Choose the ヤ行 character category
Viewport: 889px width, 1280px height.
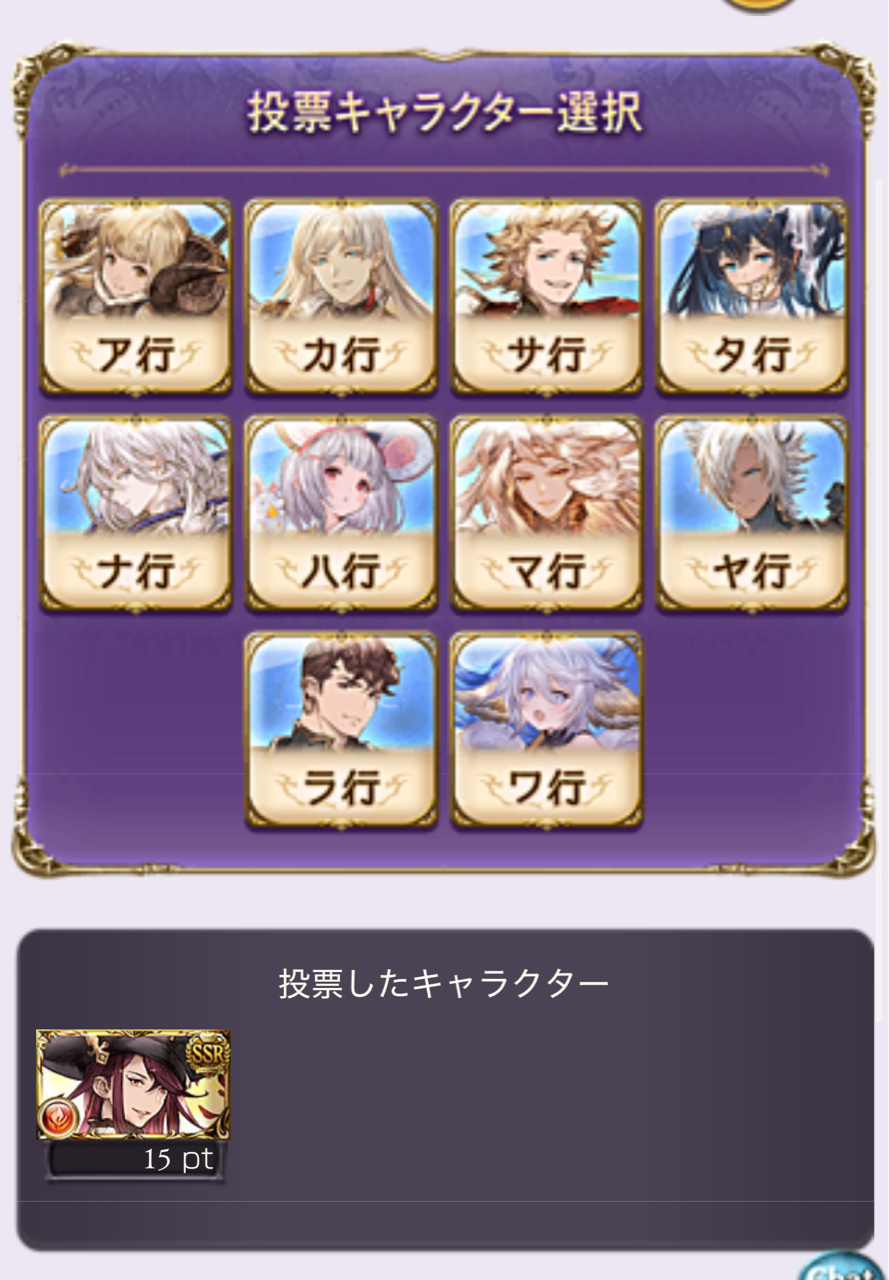tap(752, 512)
